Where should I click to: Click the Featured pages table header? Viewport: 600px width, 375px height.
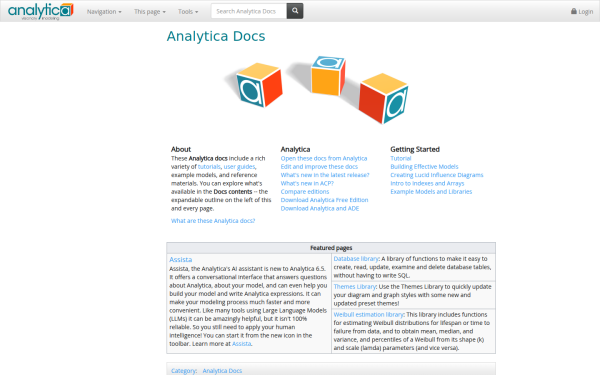click(x=331, y=248)
